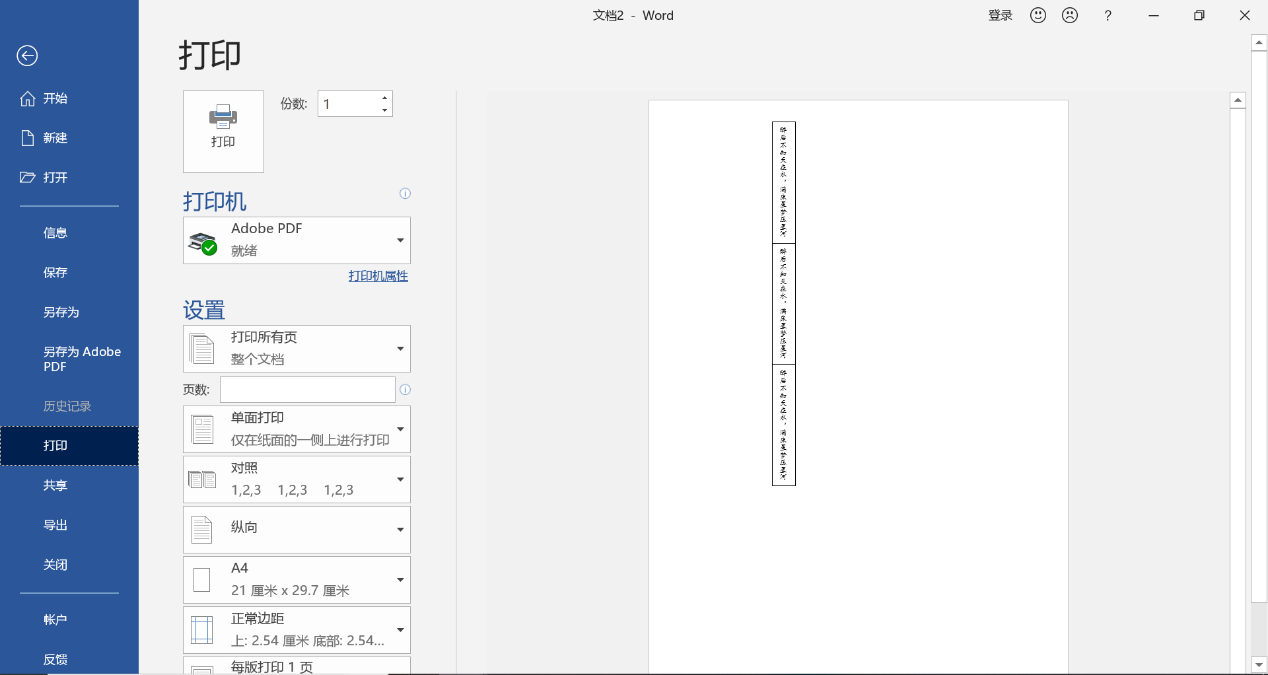
Task: Click 打开 in the sidebar
Action: (69, 177)
